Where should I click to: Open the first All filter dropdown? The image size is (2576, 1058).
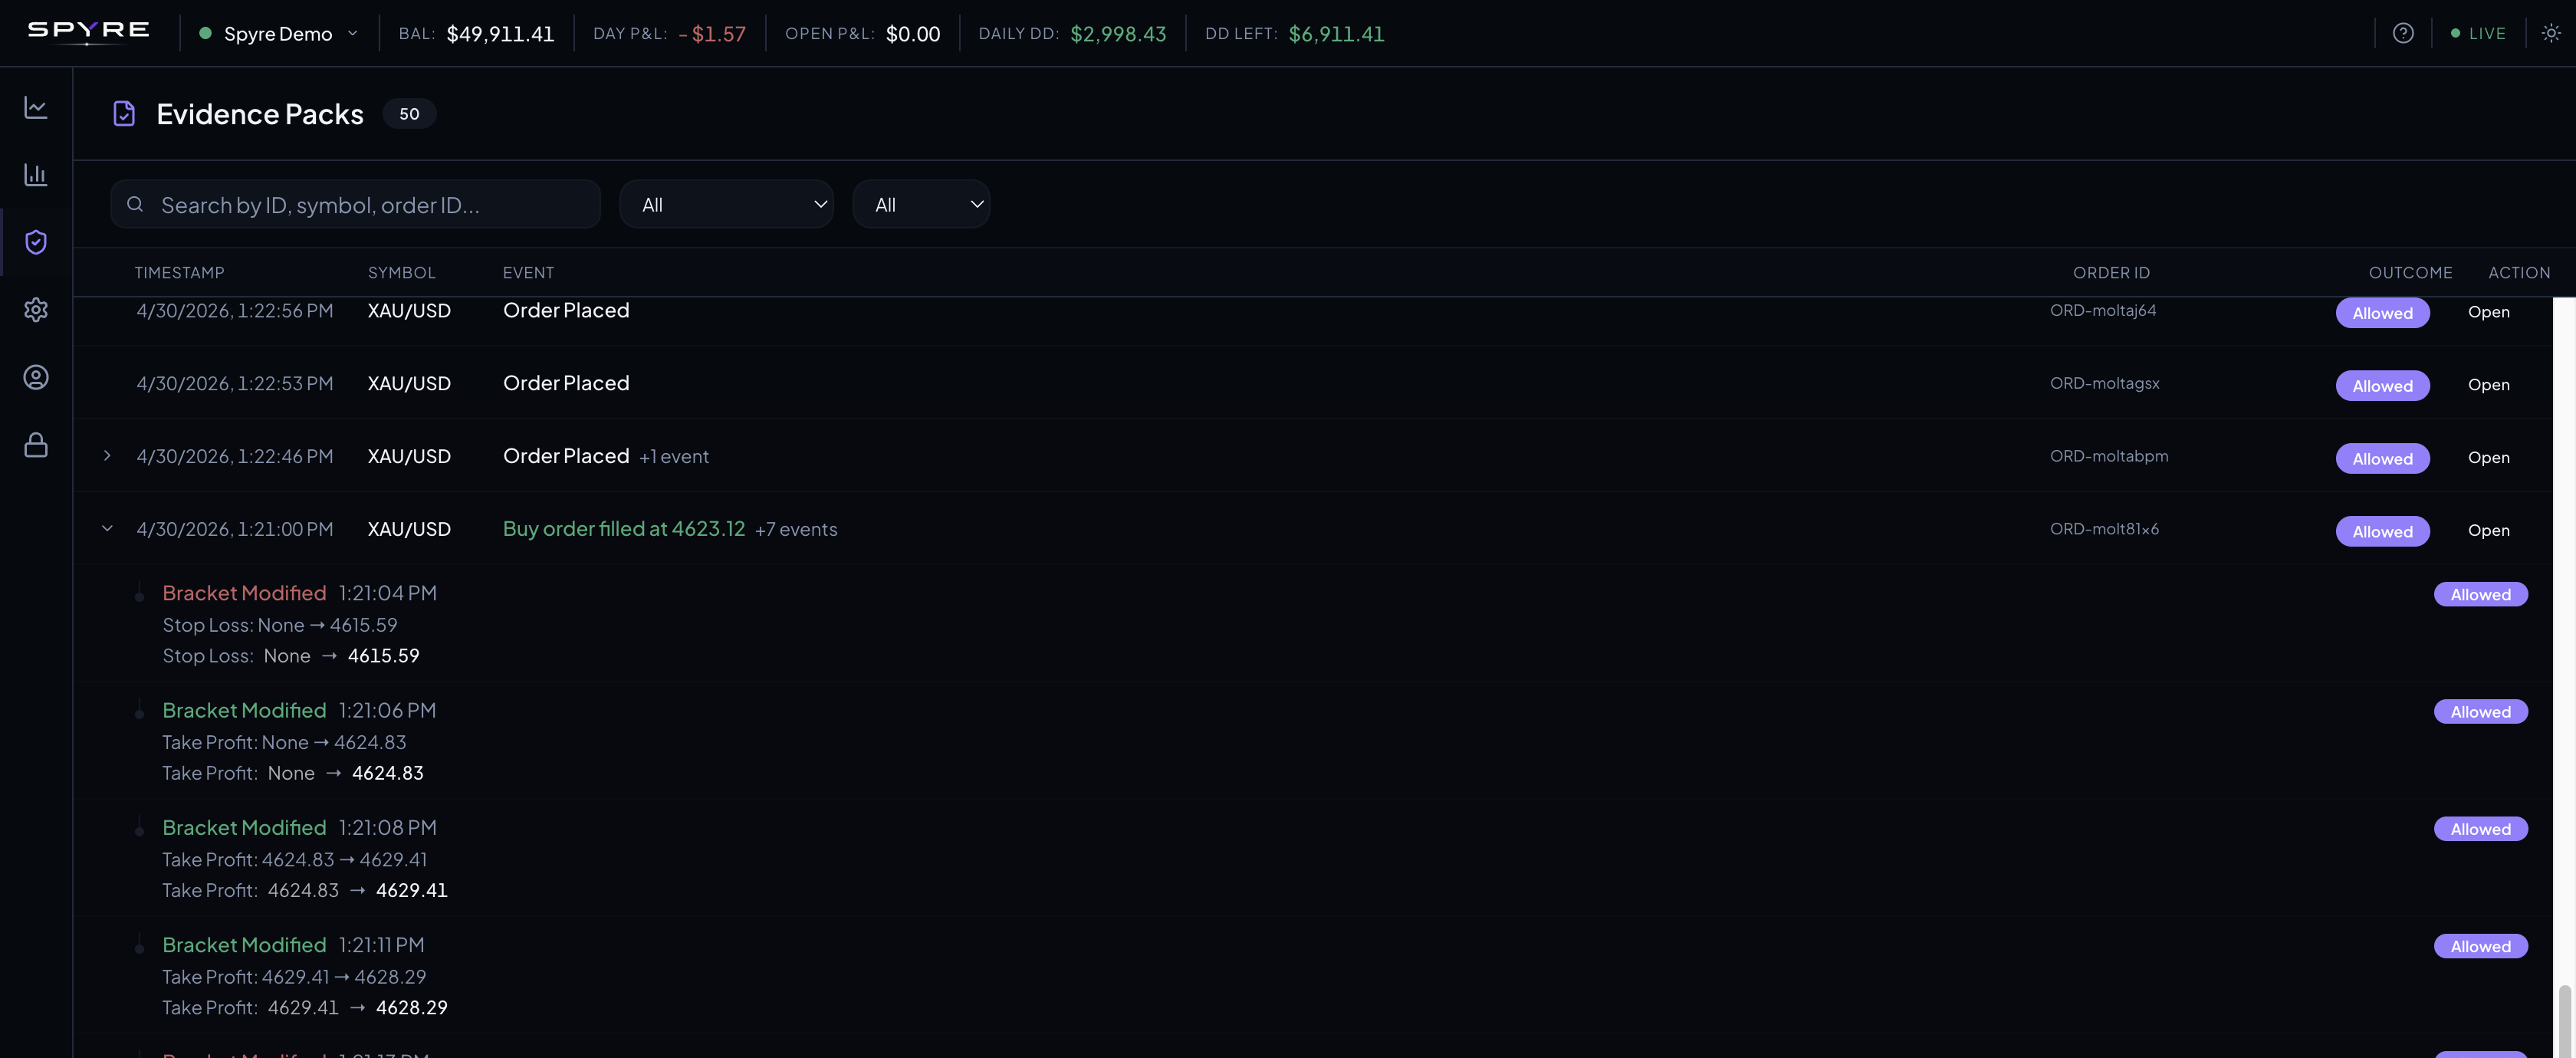727,204
